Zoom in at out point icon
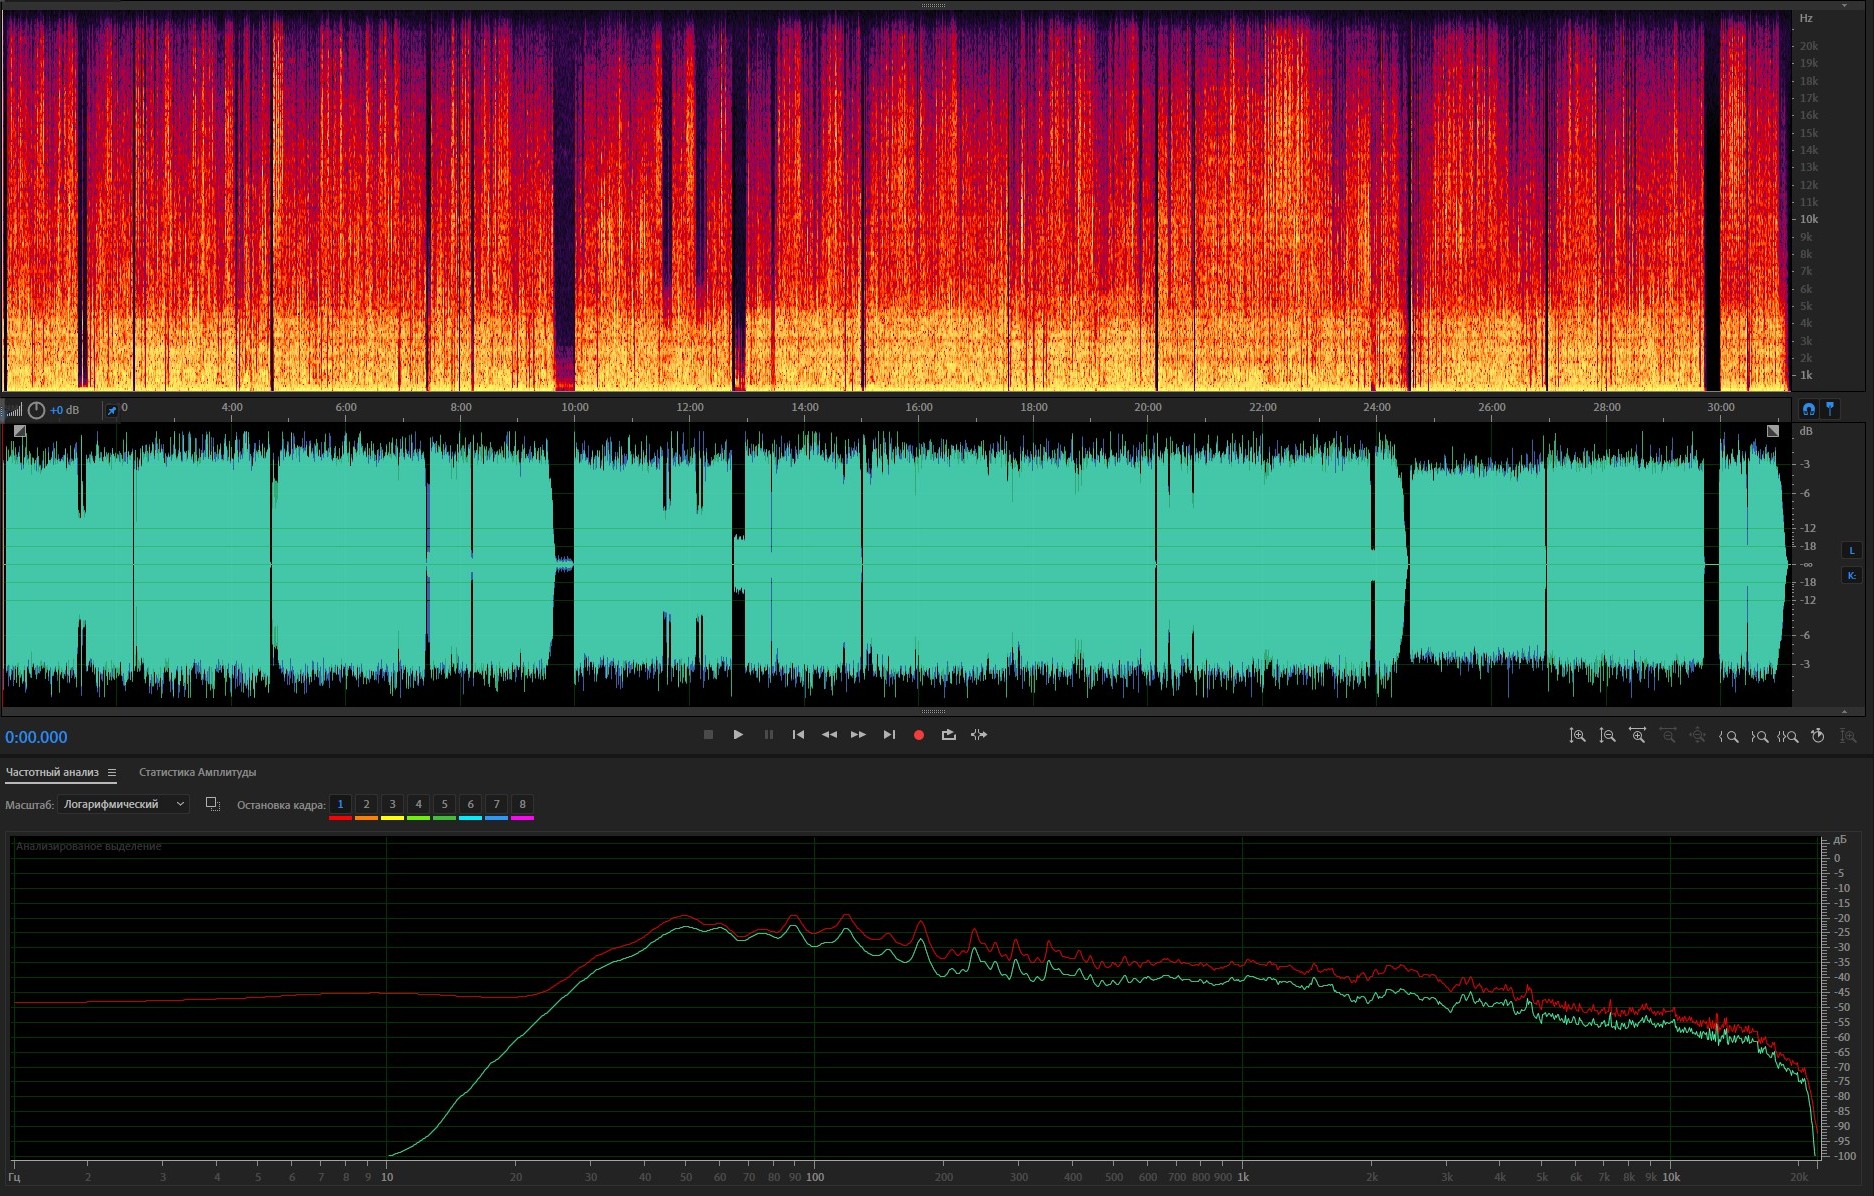The width and height of the screenshot is (1874, 1196). 1759,736
